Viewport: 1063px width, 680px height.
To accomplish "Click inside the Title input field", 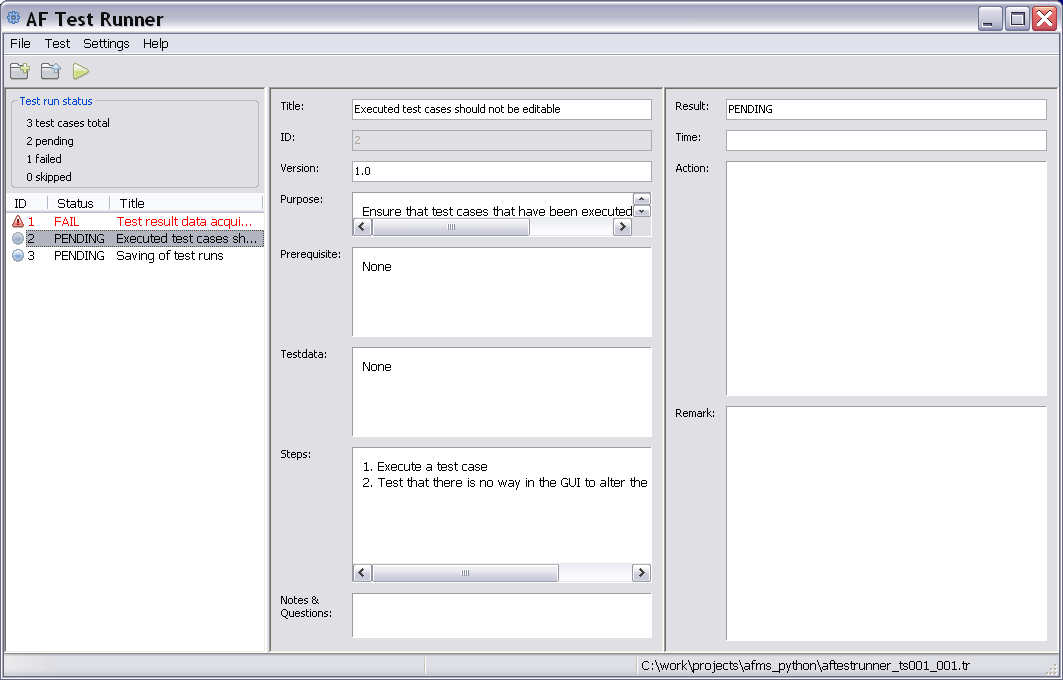I will (500, 109).
